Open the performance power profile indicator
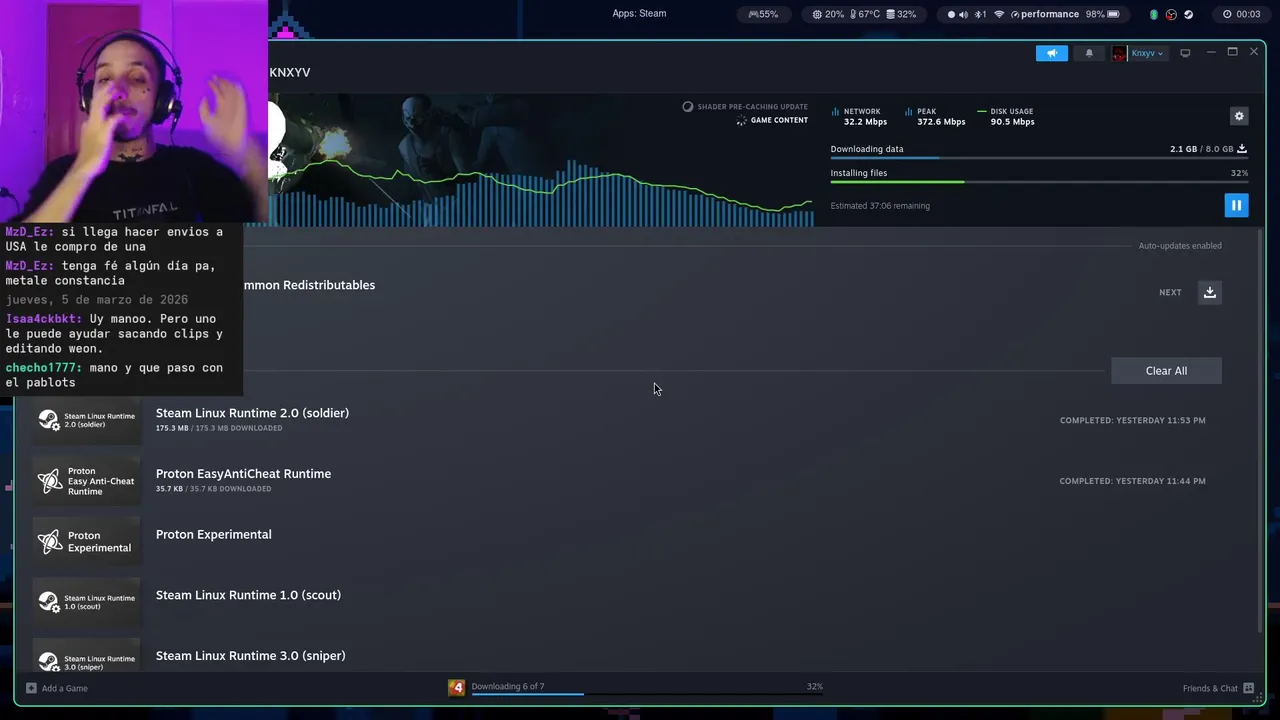This screenshot has width=1280, height=720. tap(1044, 14)
